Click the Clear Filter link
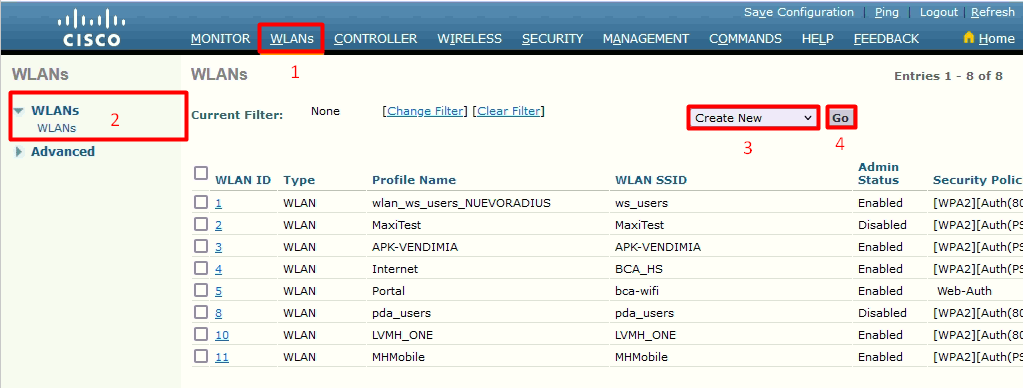Viewport: 1023px width, 388px height. (508, 111)
